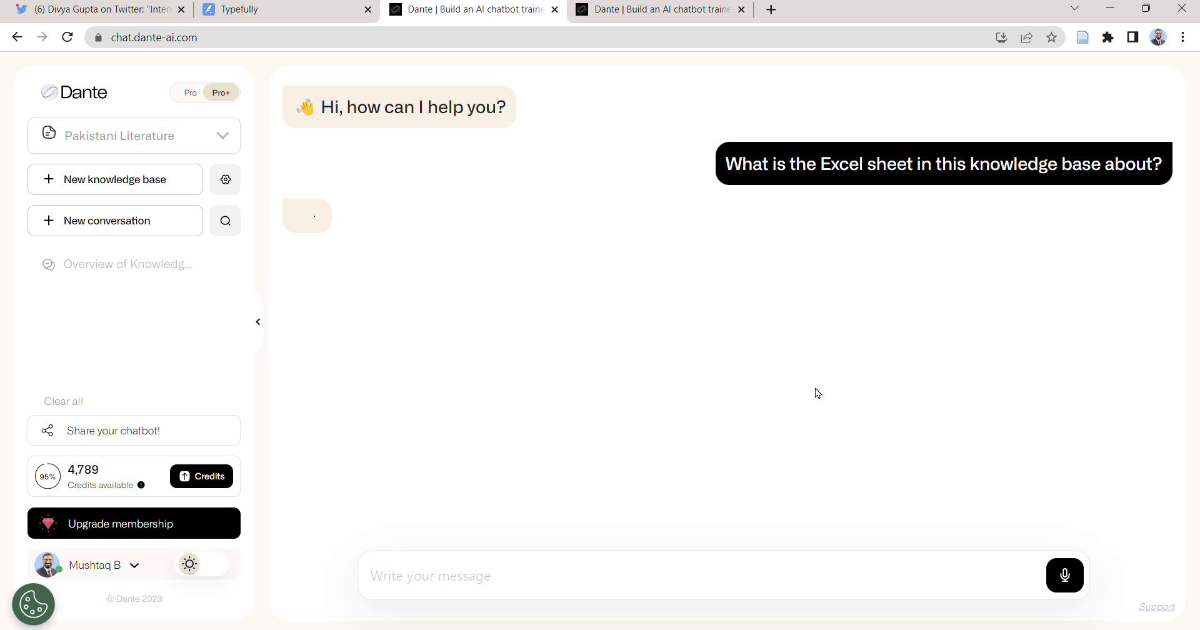The height and width of the screenshot is (630, 1200).
Task: Click the 95% credits progress circle
Action: 48,477
